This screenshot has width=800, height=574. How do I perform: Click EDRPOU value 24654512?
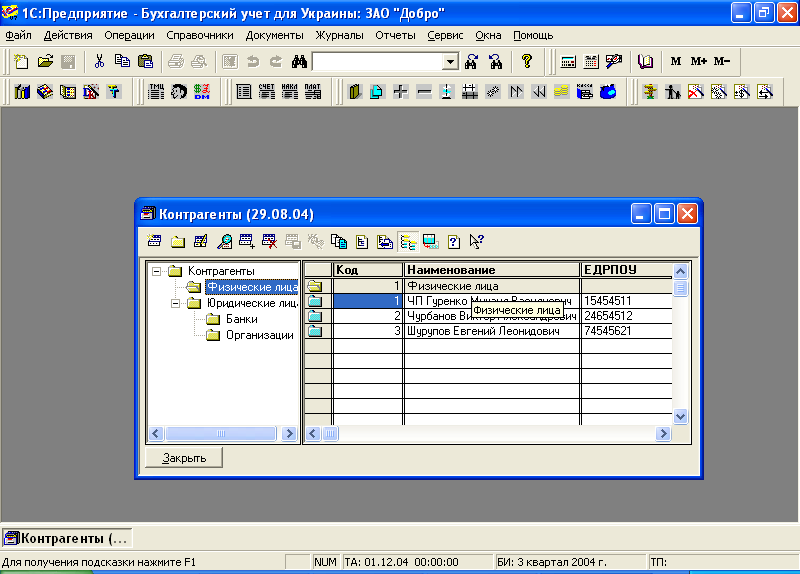[608, 316]
